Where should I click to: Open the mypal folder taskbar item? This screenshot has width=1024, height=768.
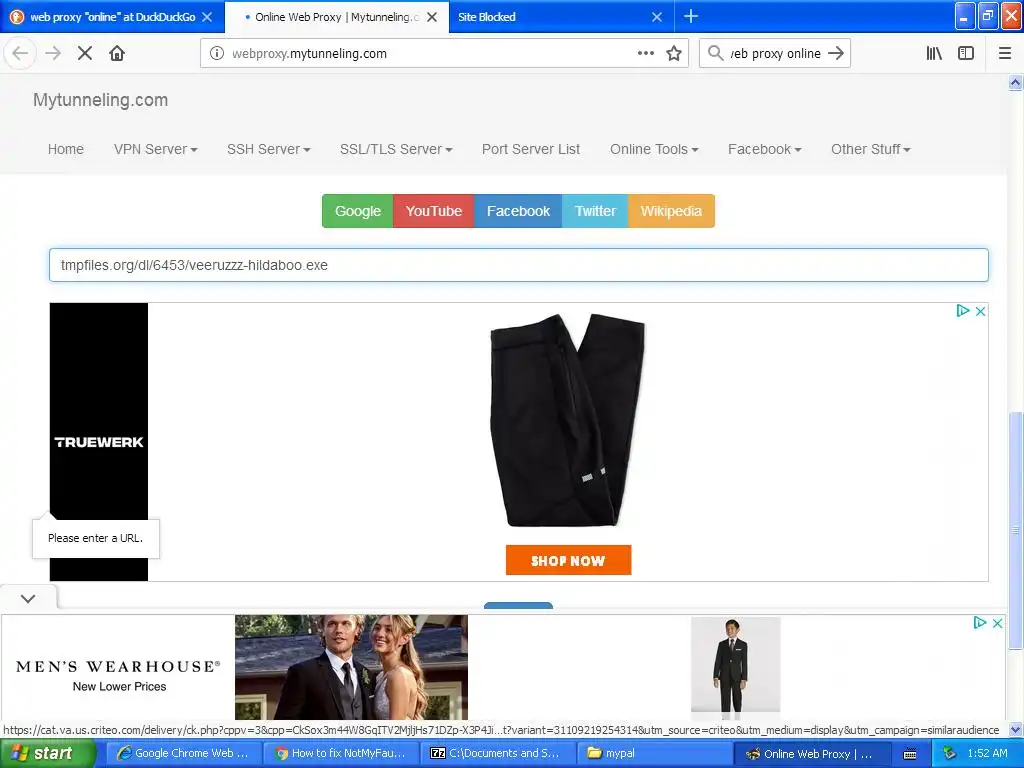click(x=656, y=753)
